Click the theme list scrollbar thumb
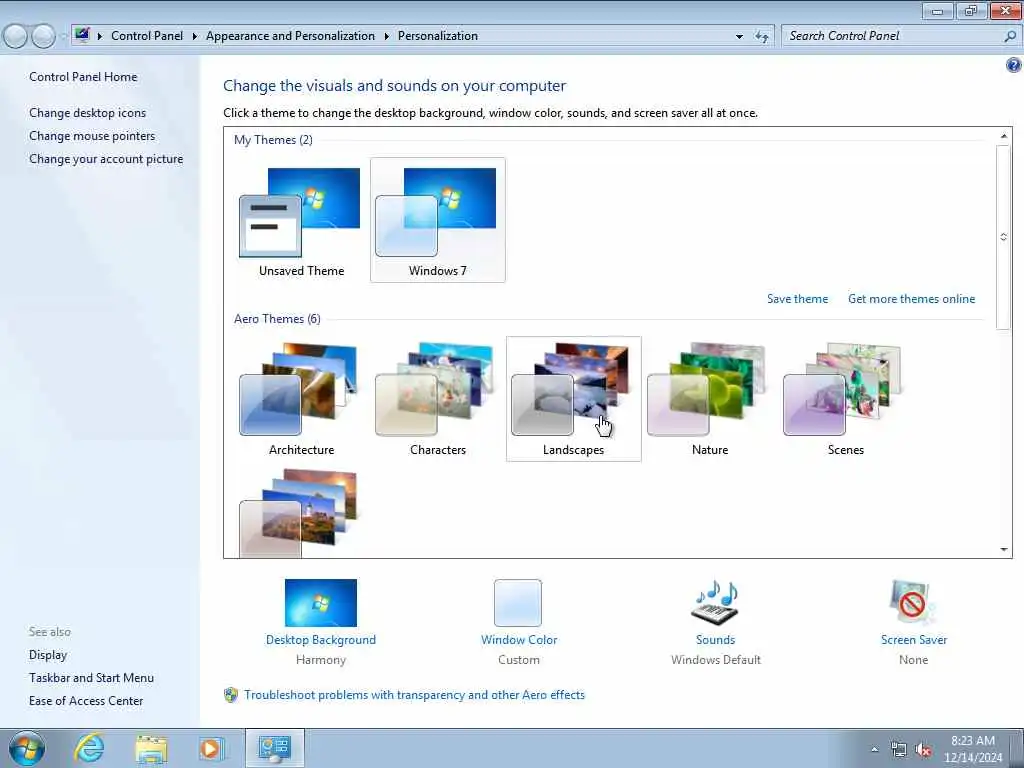The height and width of the screenshot is (768, 1024). [1004, 237]
